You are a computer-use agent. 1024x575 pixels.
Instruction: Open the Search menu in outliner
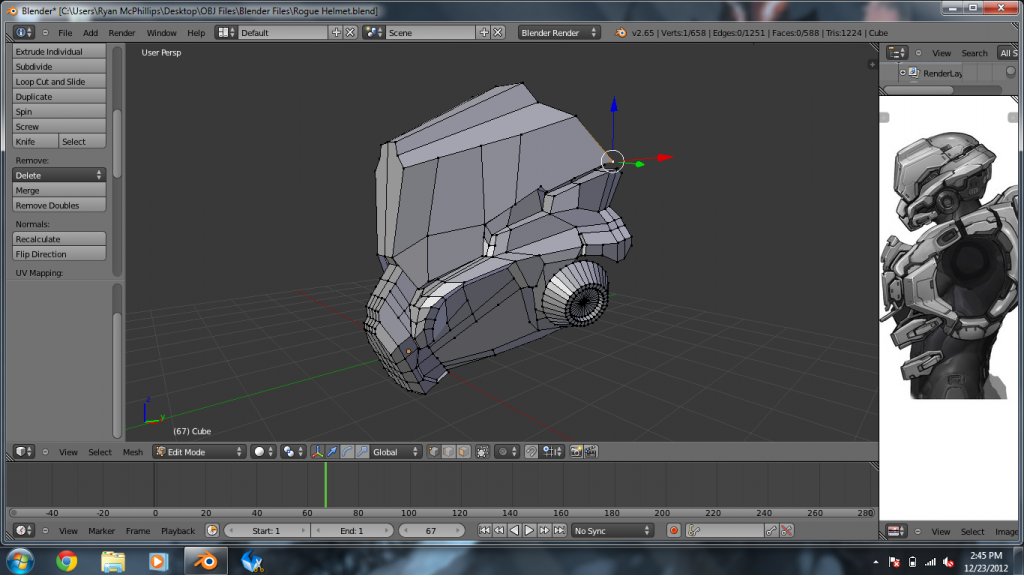(x=974, y=53)
